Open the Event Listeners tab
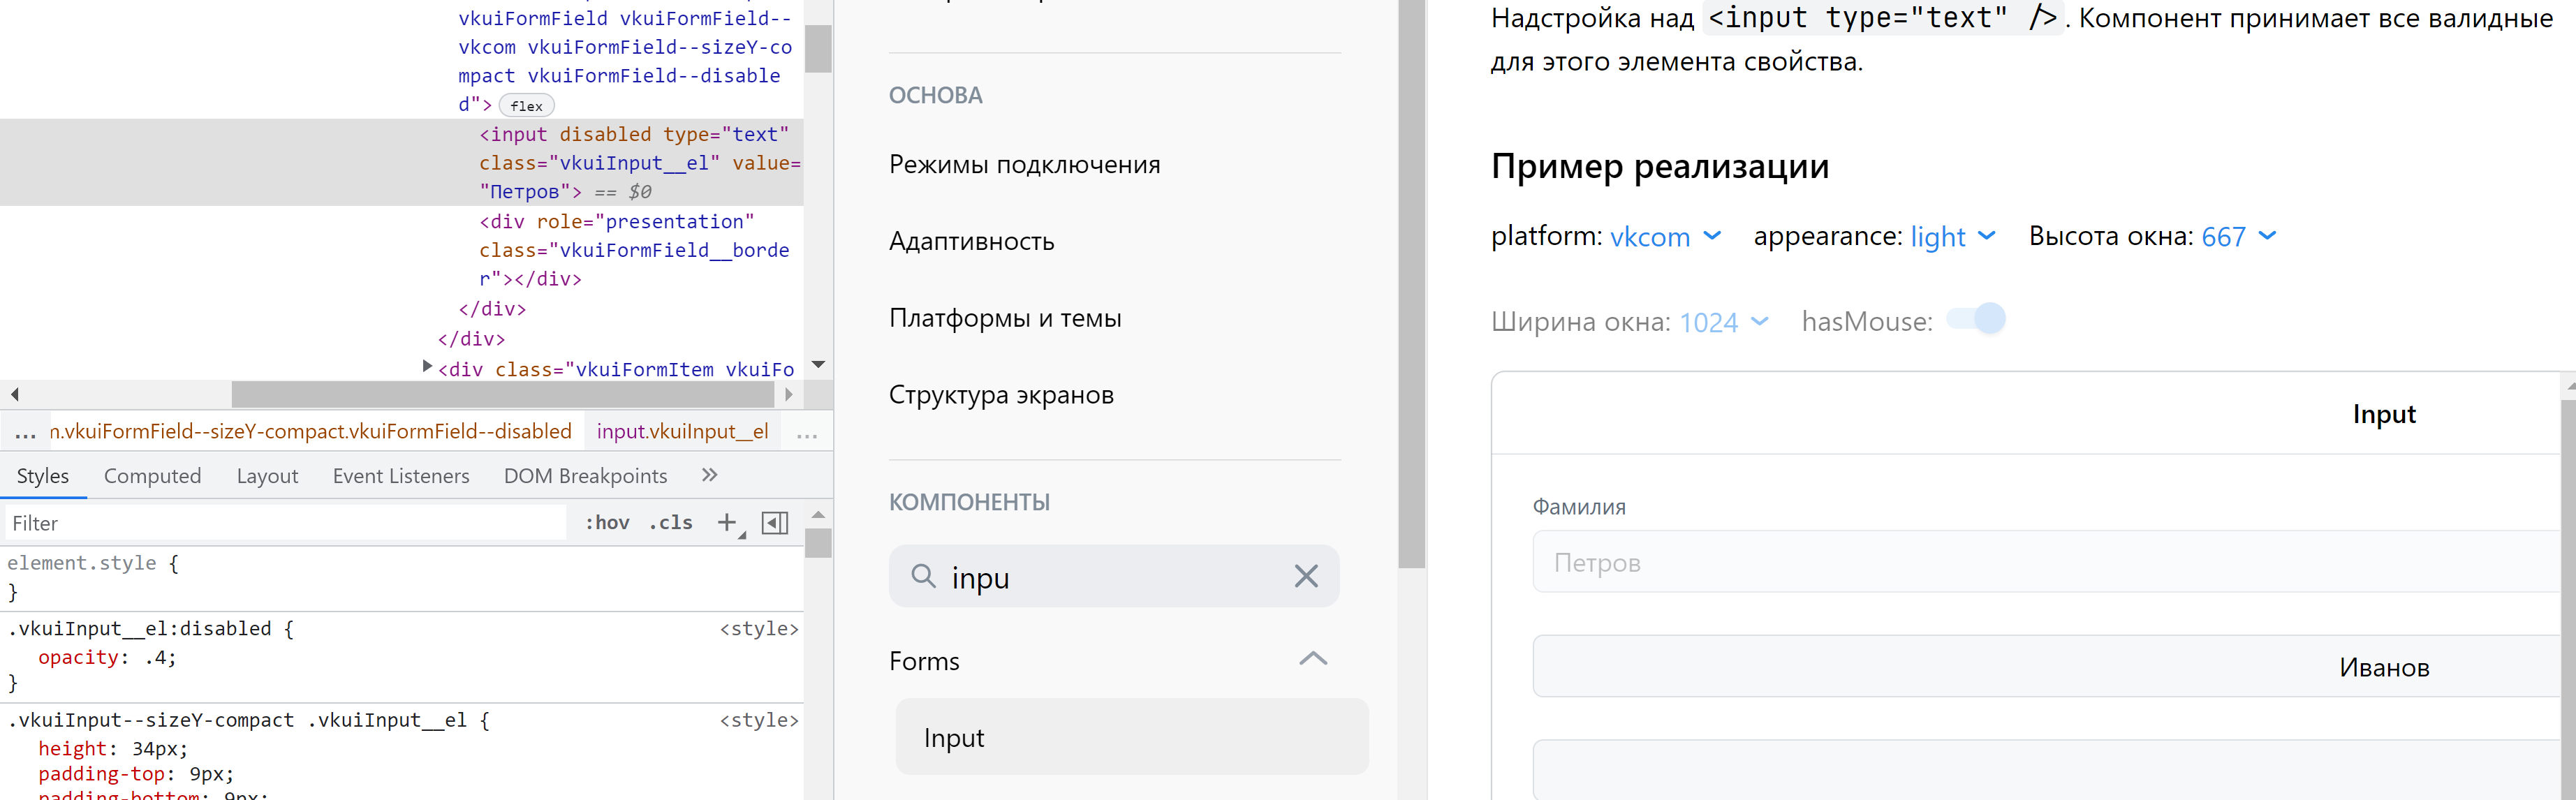 pos(400,476)
